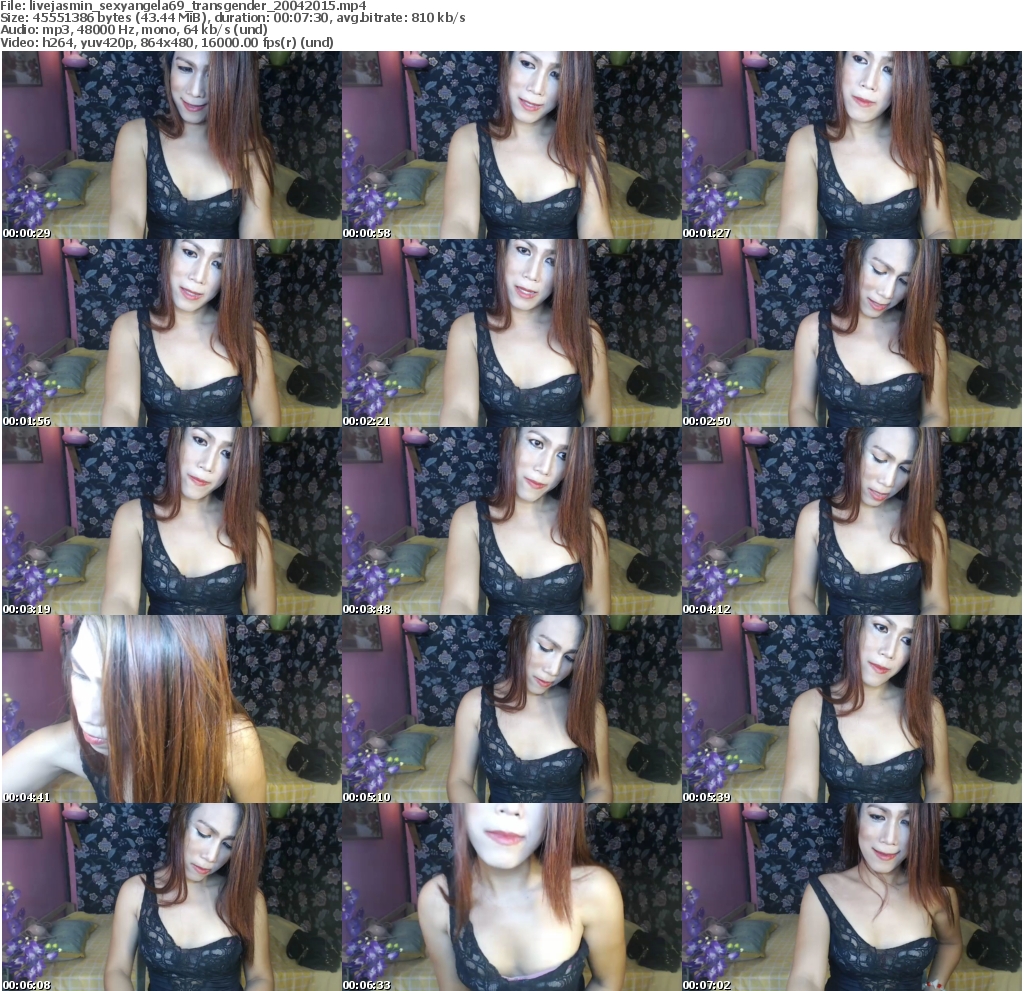This screenshot has height=991, width=1024.
Task: View the last thumbnail marked 00:07:02
Action: pos(852,898)
